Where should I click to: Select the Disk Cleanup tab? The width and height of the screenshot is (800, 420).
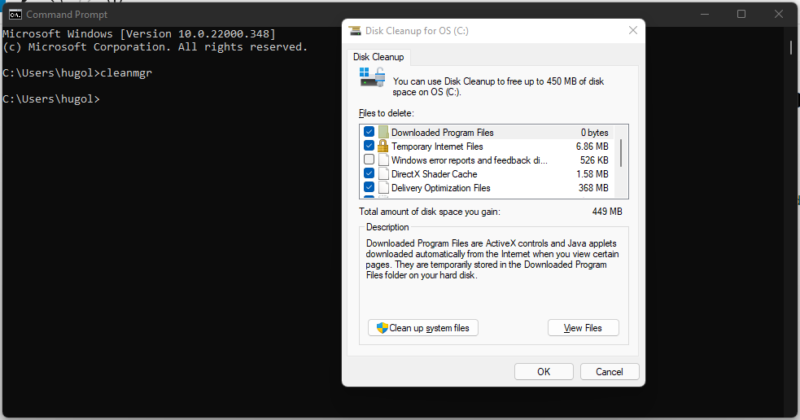point(379,57)
